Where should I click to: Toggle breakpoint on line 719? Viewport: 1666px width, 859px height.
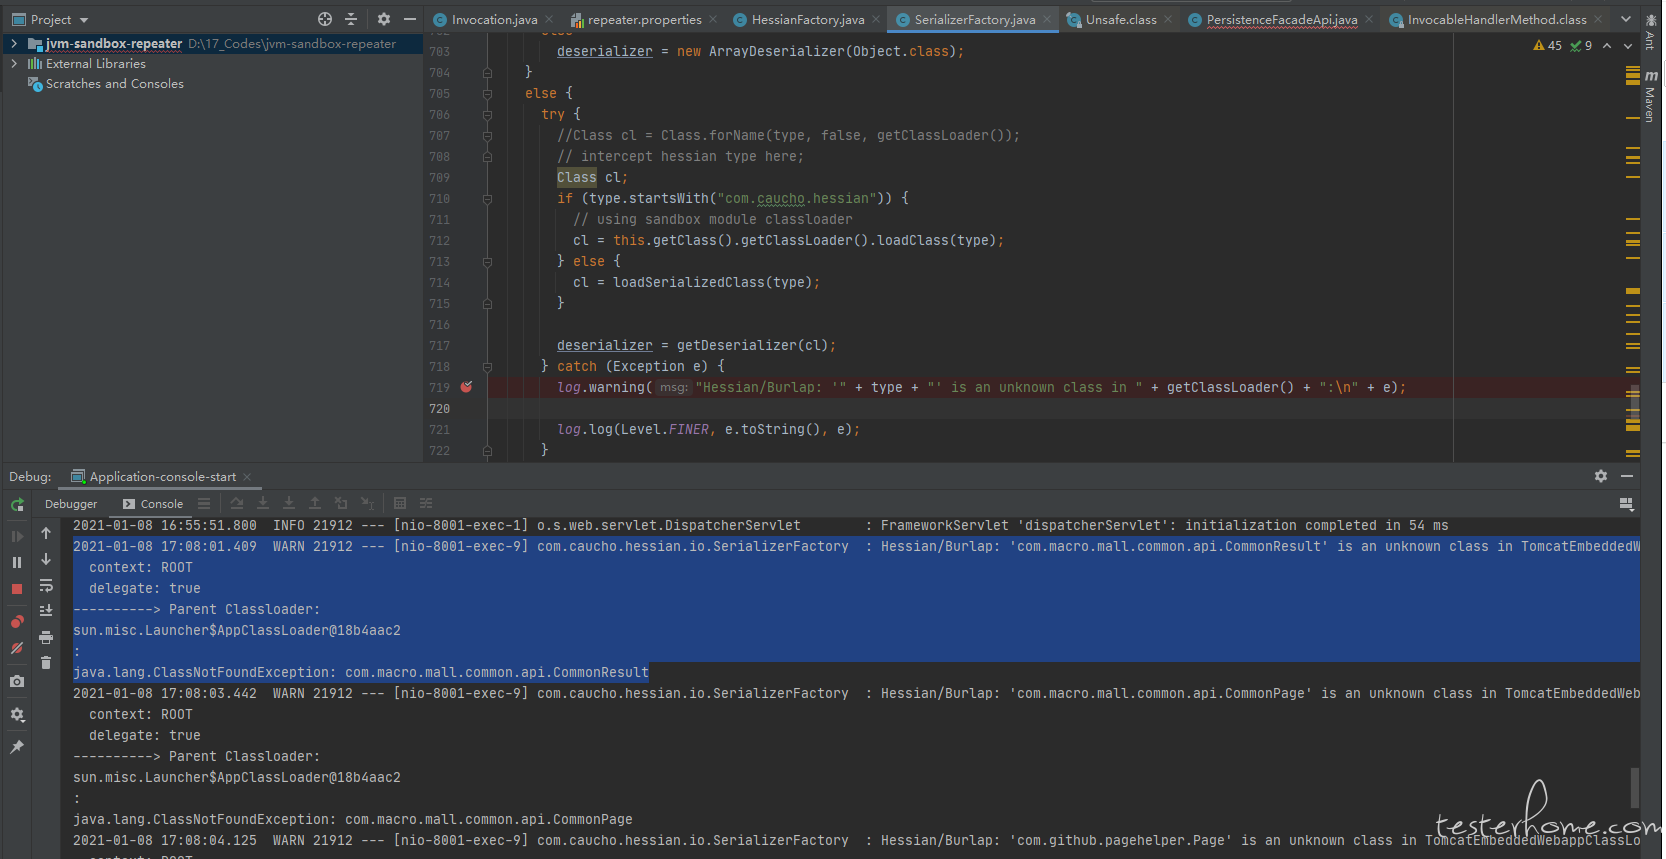pos(466,387)
